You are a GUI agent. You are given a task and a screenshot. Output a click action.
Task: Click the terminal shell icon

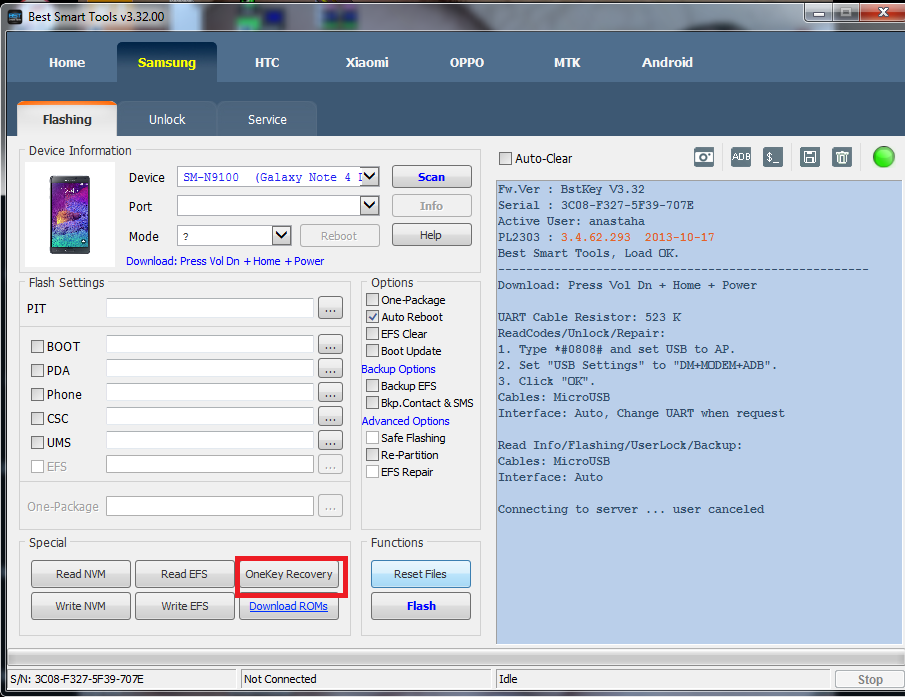(x=773, y=157)
